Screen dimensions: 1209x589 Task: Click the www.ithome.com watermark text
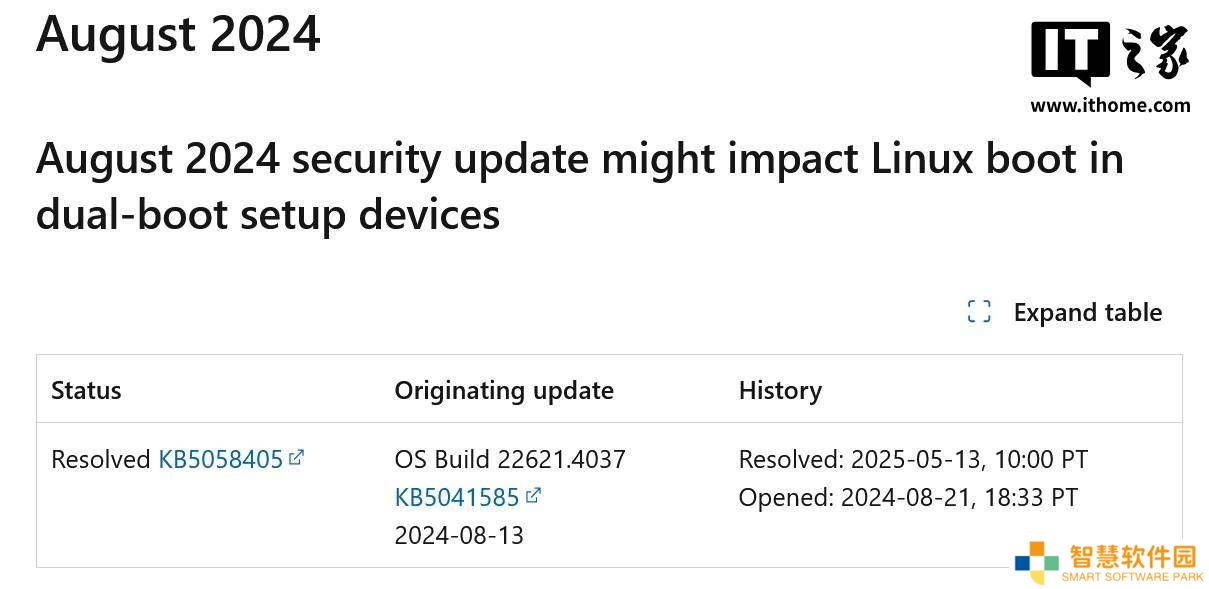(x=1110, y=105)
